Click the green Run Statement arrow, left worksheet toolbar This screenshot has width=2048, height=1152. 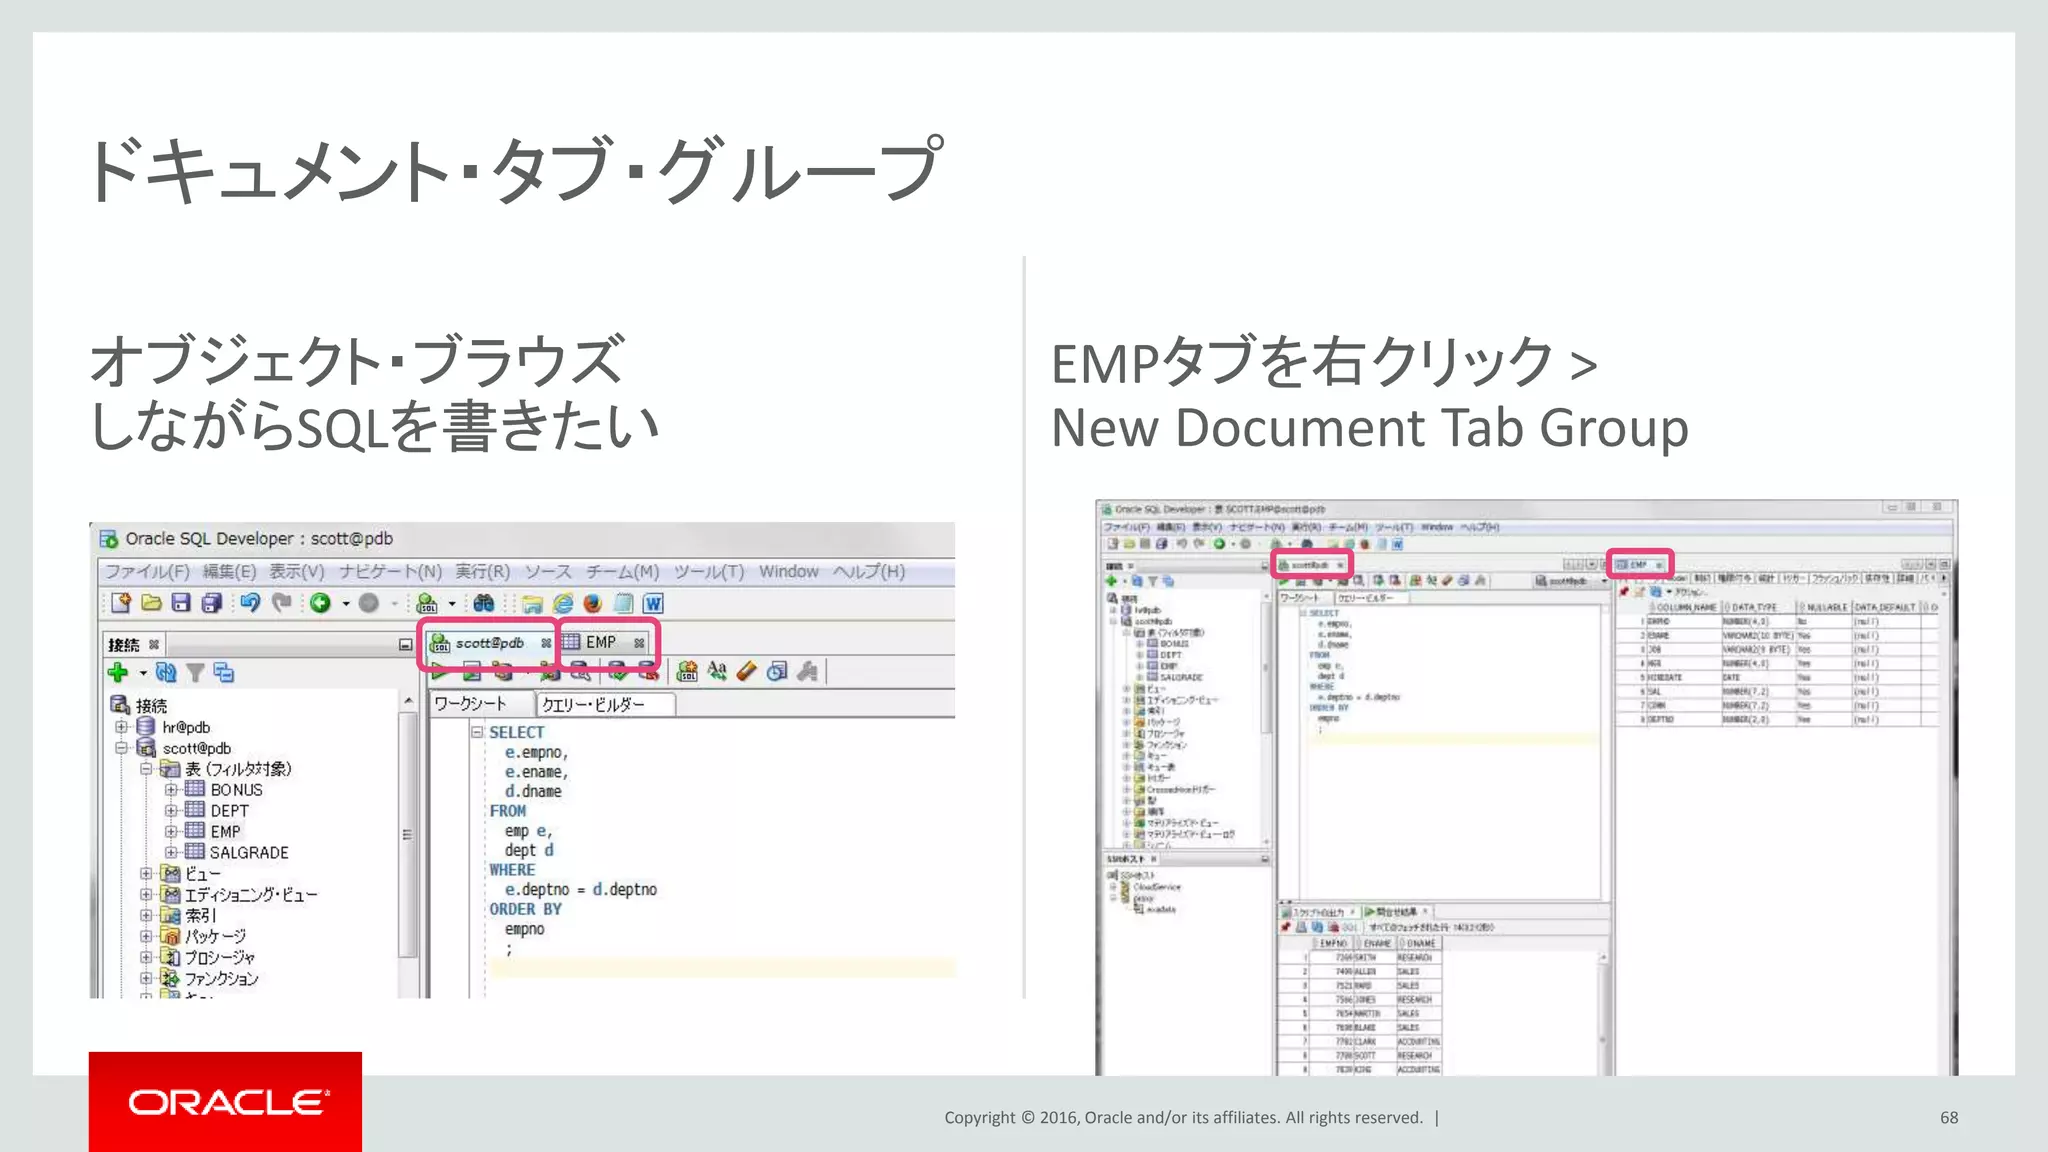point(441,673)
